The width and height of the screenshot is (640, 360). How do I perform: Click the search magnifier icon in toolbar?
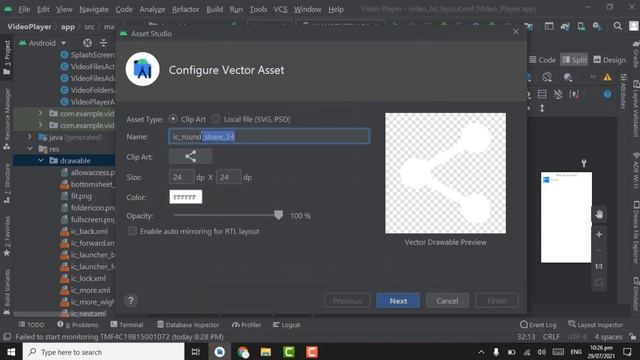(x=617, y=26)
